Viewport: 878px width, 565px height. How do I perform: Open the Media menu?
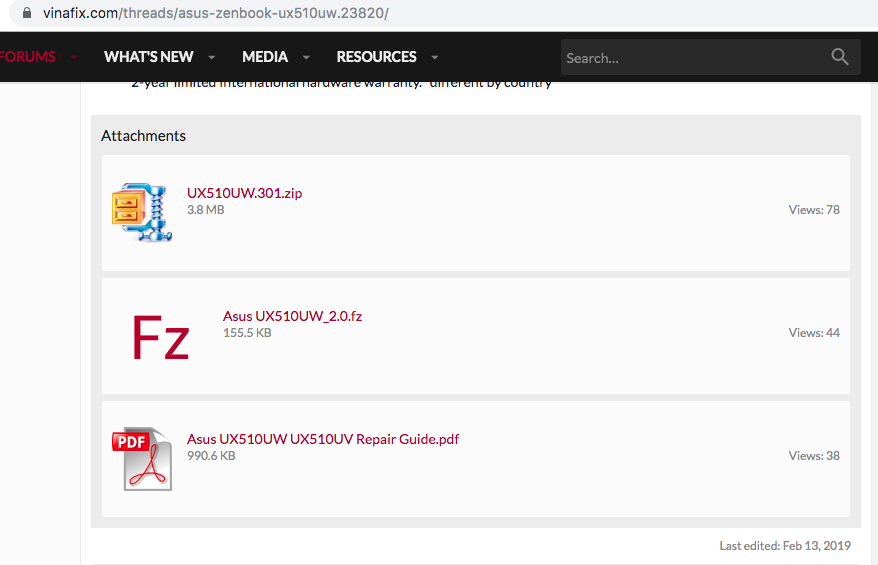265,57
